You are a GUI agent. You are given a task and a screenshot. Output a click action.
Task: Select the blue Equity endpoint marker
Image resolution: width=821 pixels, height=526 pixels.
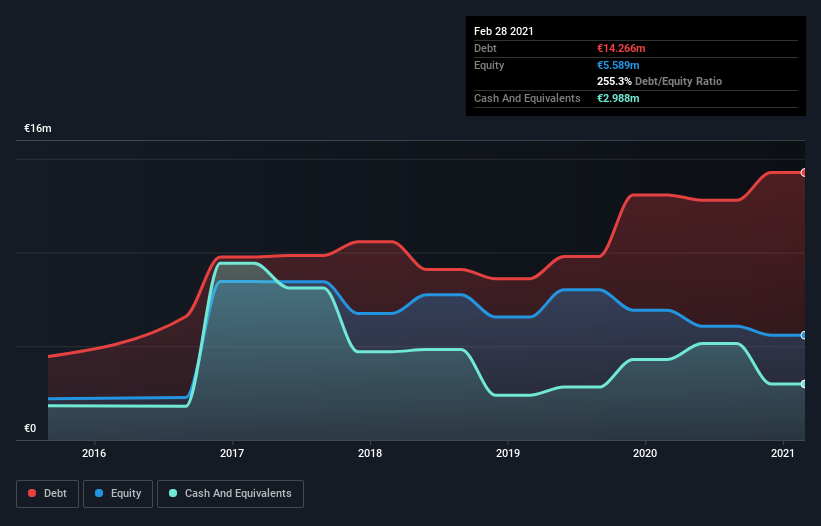click(804, 335)
